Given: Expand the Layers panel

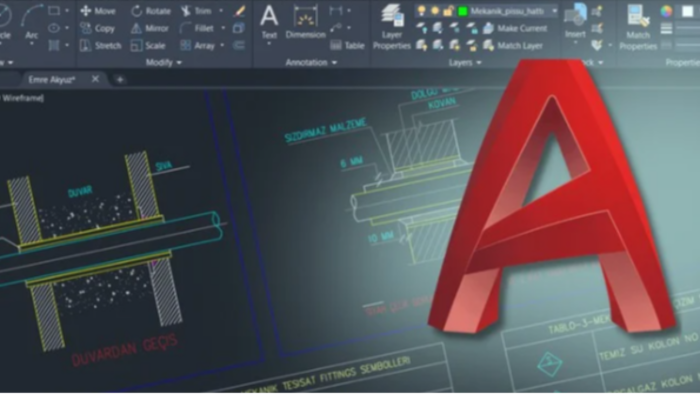Looking at the screenshot, I should click(x=465, y=62).
